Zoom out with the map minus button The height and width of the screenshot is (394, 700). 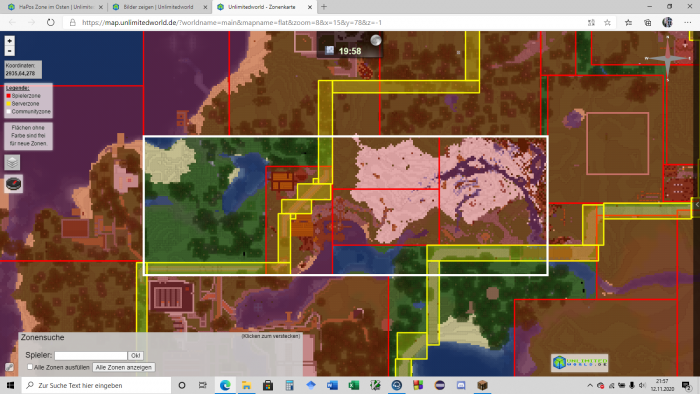click(x=9, y=51)
